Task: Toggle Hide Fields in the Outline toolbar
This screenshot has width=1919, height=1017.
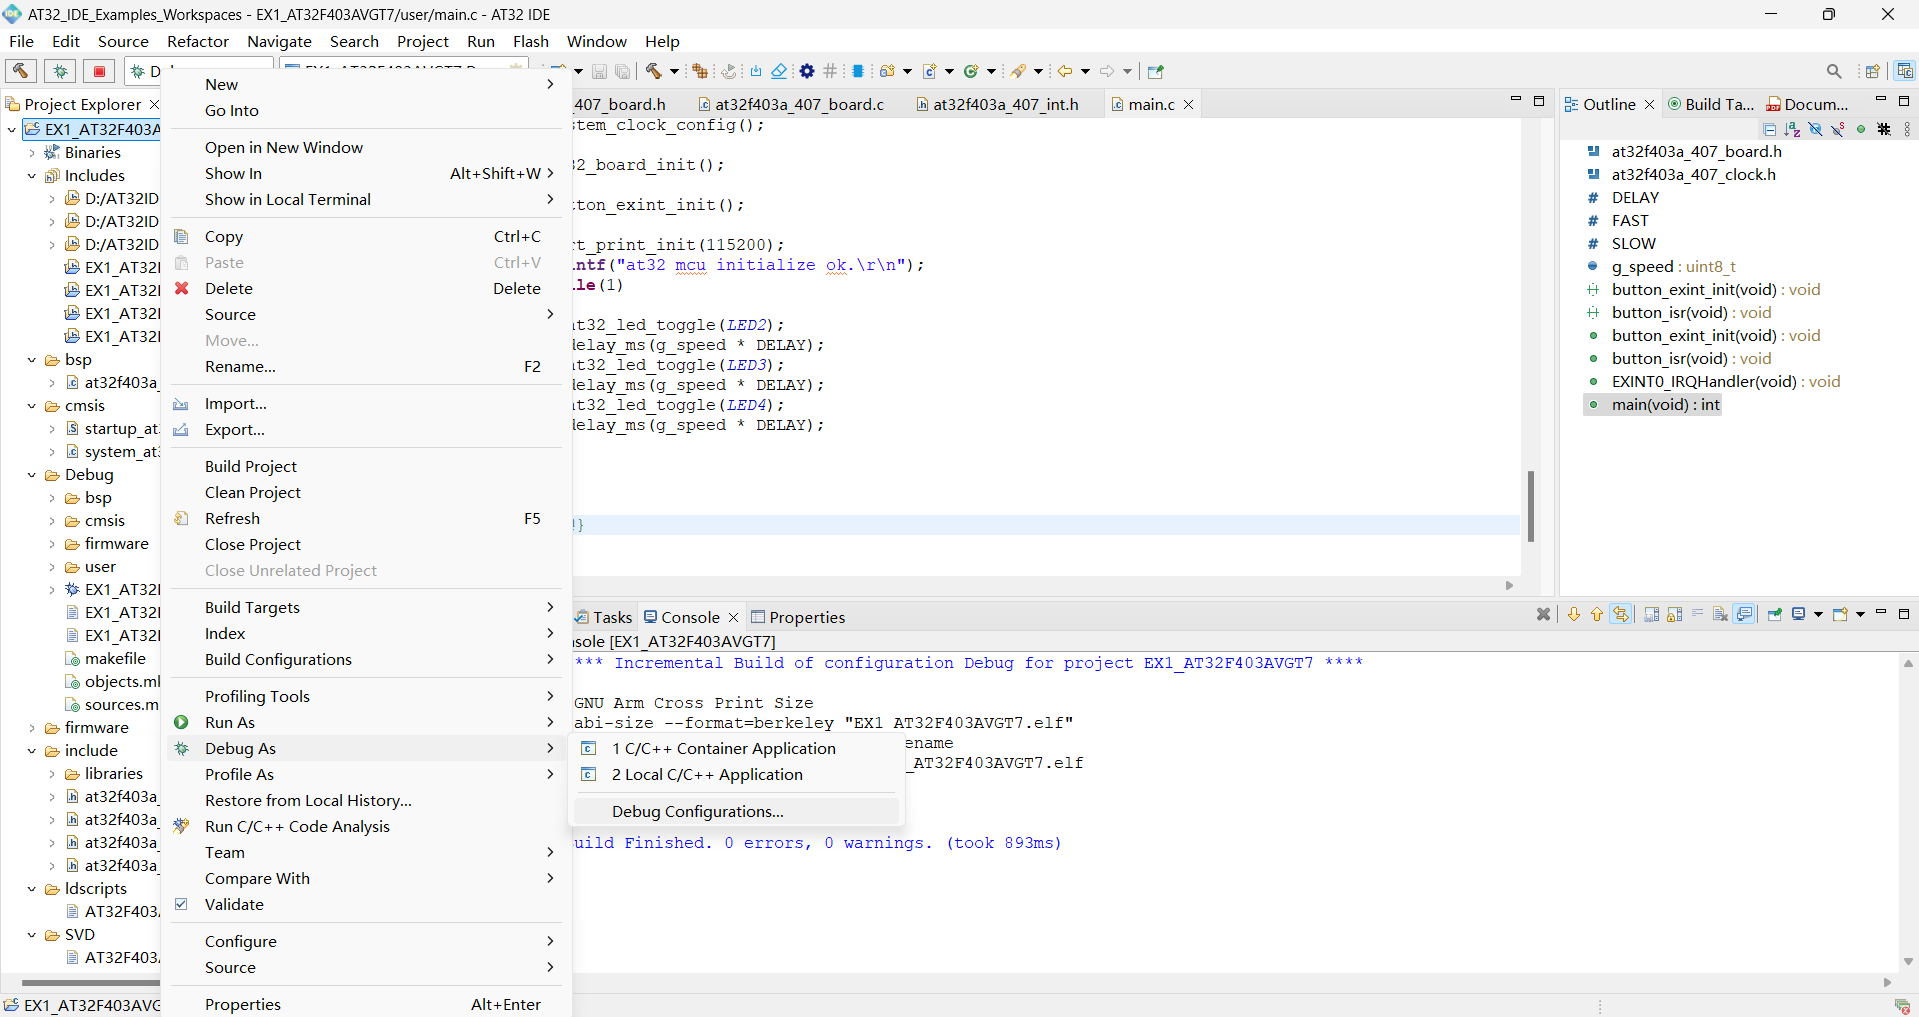Action: pyautogui.click(x=1815, y=129)
